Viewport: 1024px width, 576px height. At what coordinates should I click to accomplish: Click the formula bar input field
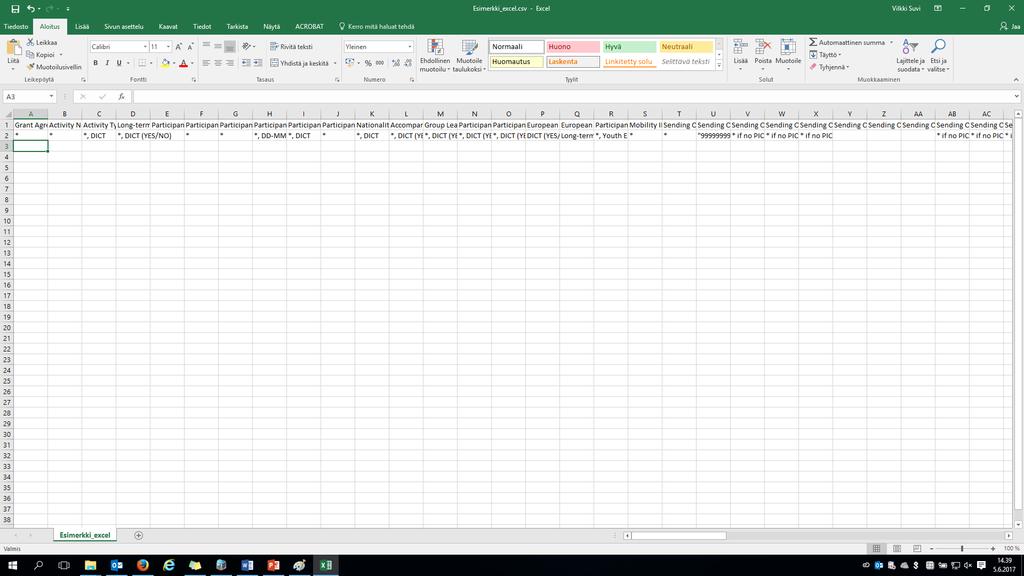[x=575, y=97]
